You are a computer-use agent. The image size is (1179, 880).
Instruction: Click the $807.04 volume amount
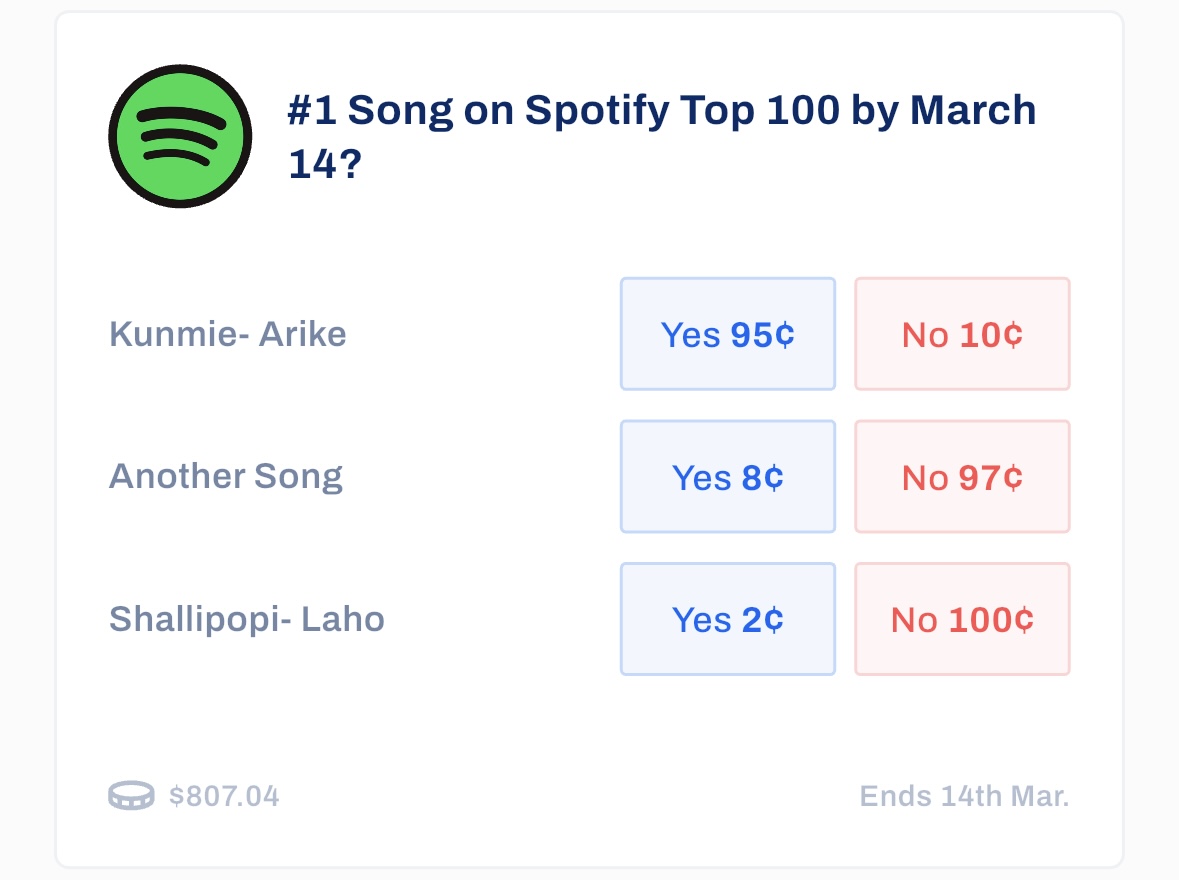coord(224,797)
